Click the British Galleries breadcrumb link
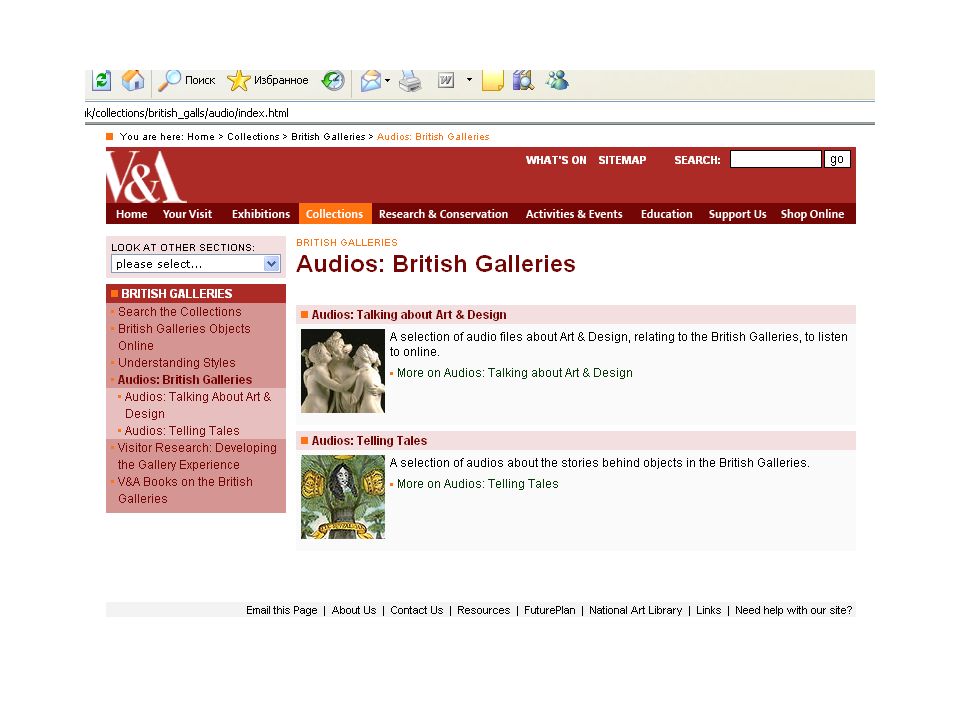 (x=328, y=137)
